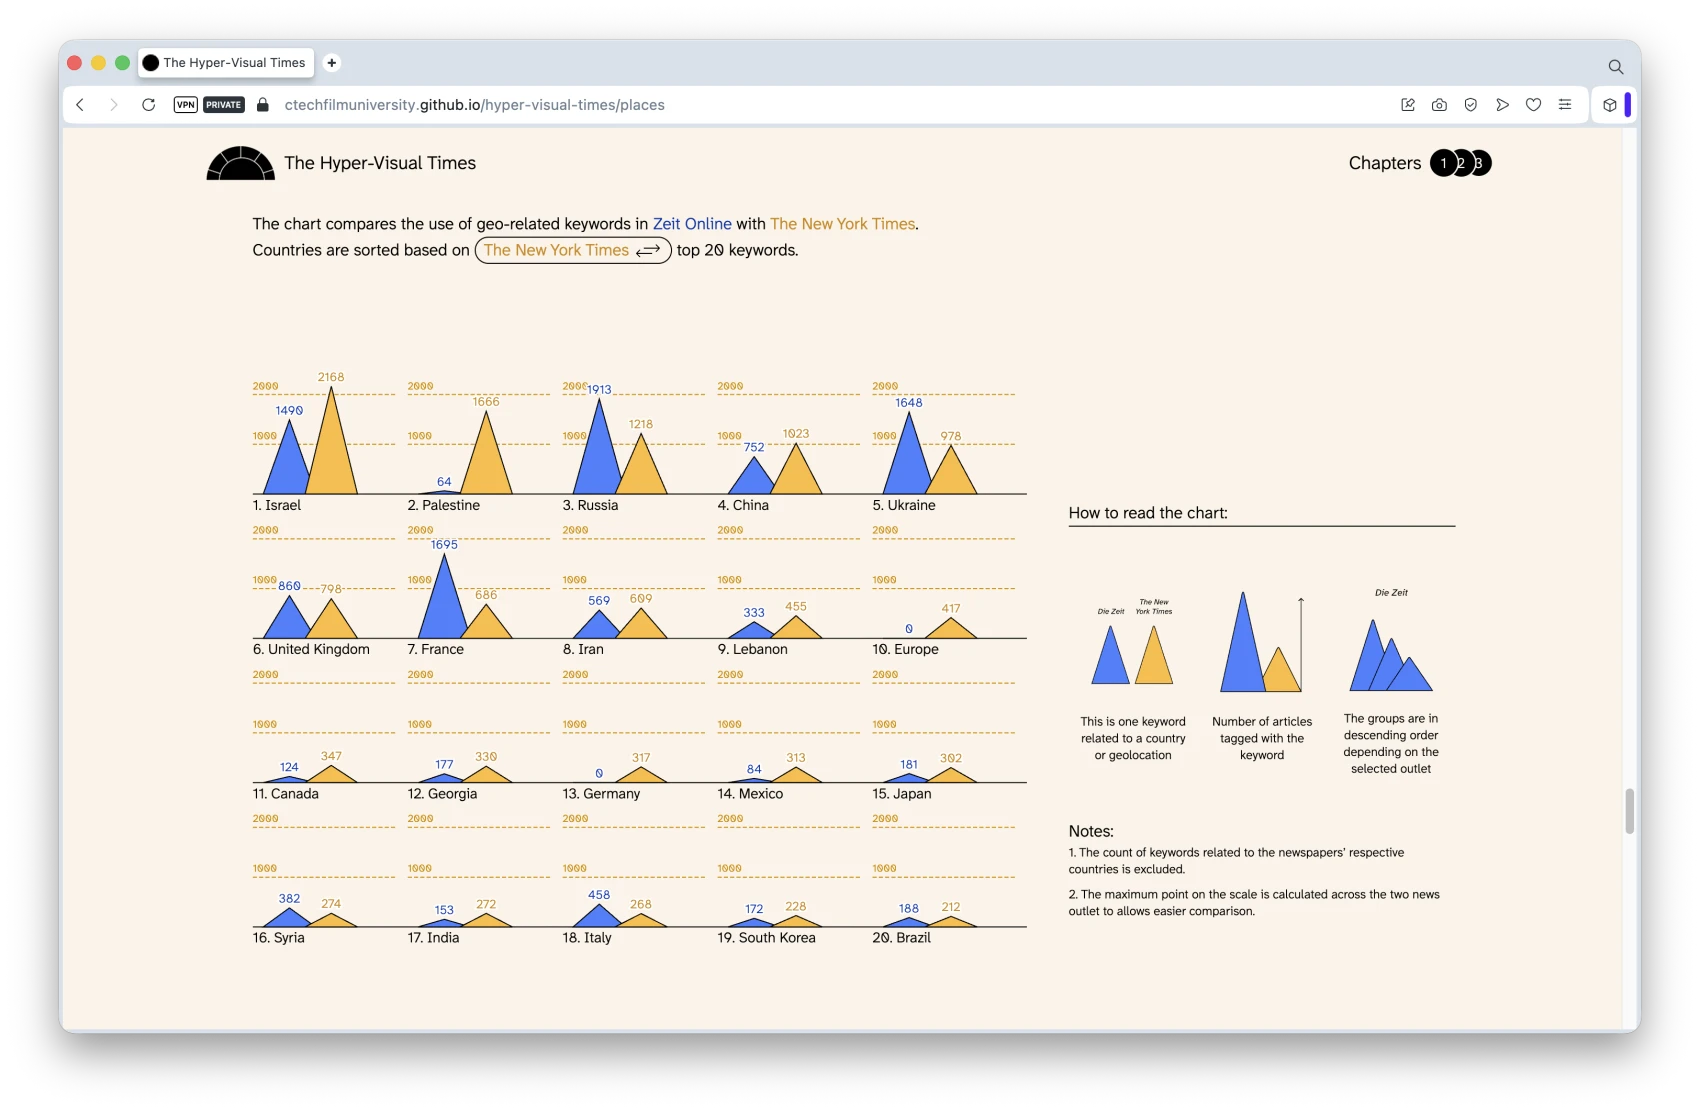Go to chapter 1 circle

click(x=1443, y=163)
